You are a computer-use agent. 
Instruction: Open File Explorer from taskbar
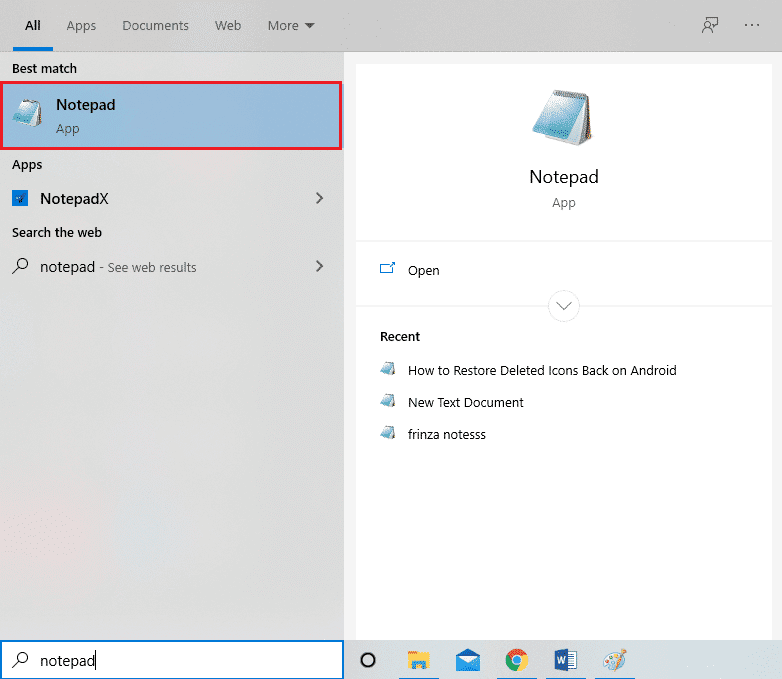(x=418, y=660)
